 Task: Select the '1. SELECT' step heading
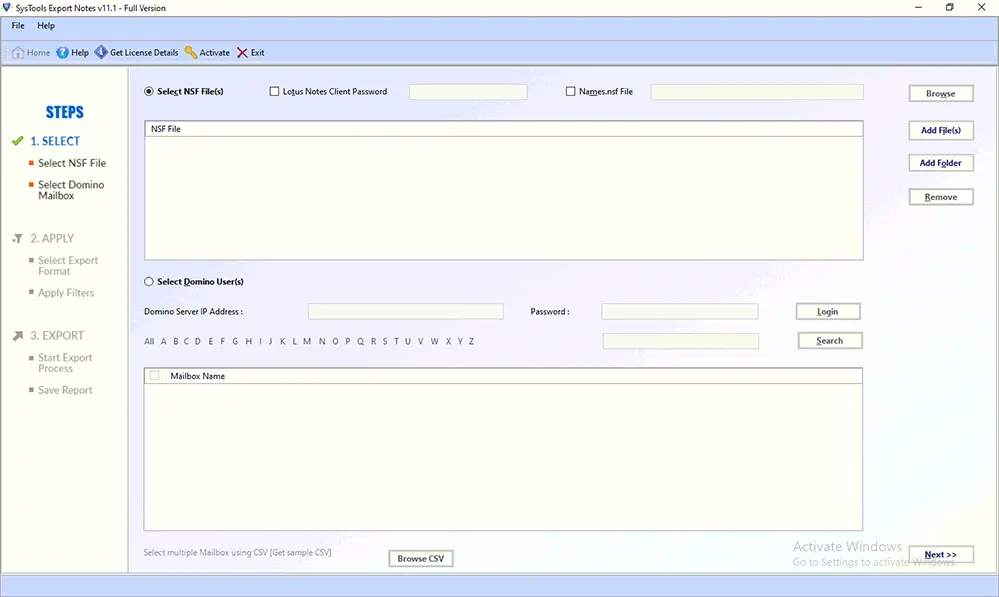pyautogui.click(x=55, y=141)
